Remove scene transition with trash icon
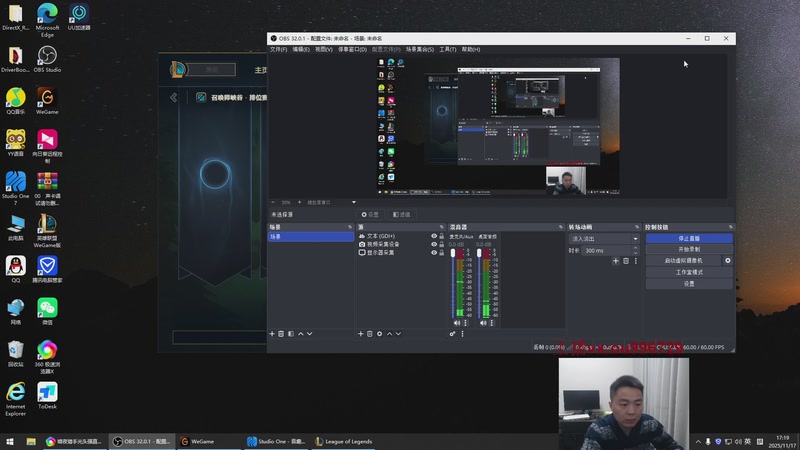800x450 pixels. point(626,261)
